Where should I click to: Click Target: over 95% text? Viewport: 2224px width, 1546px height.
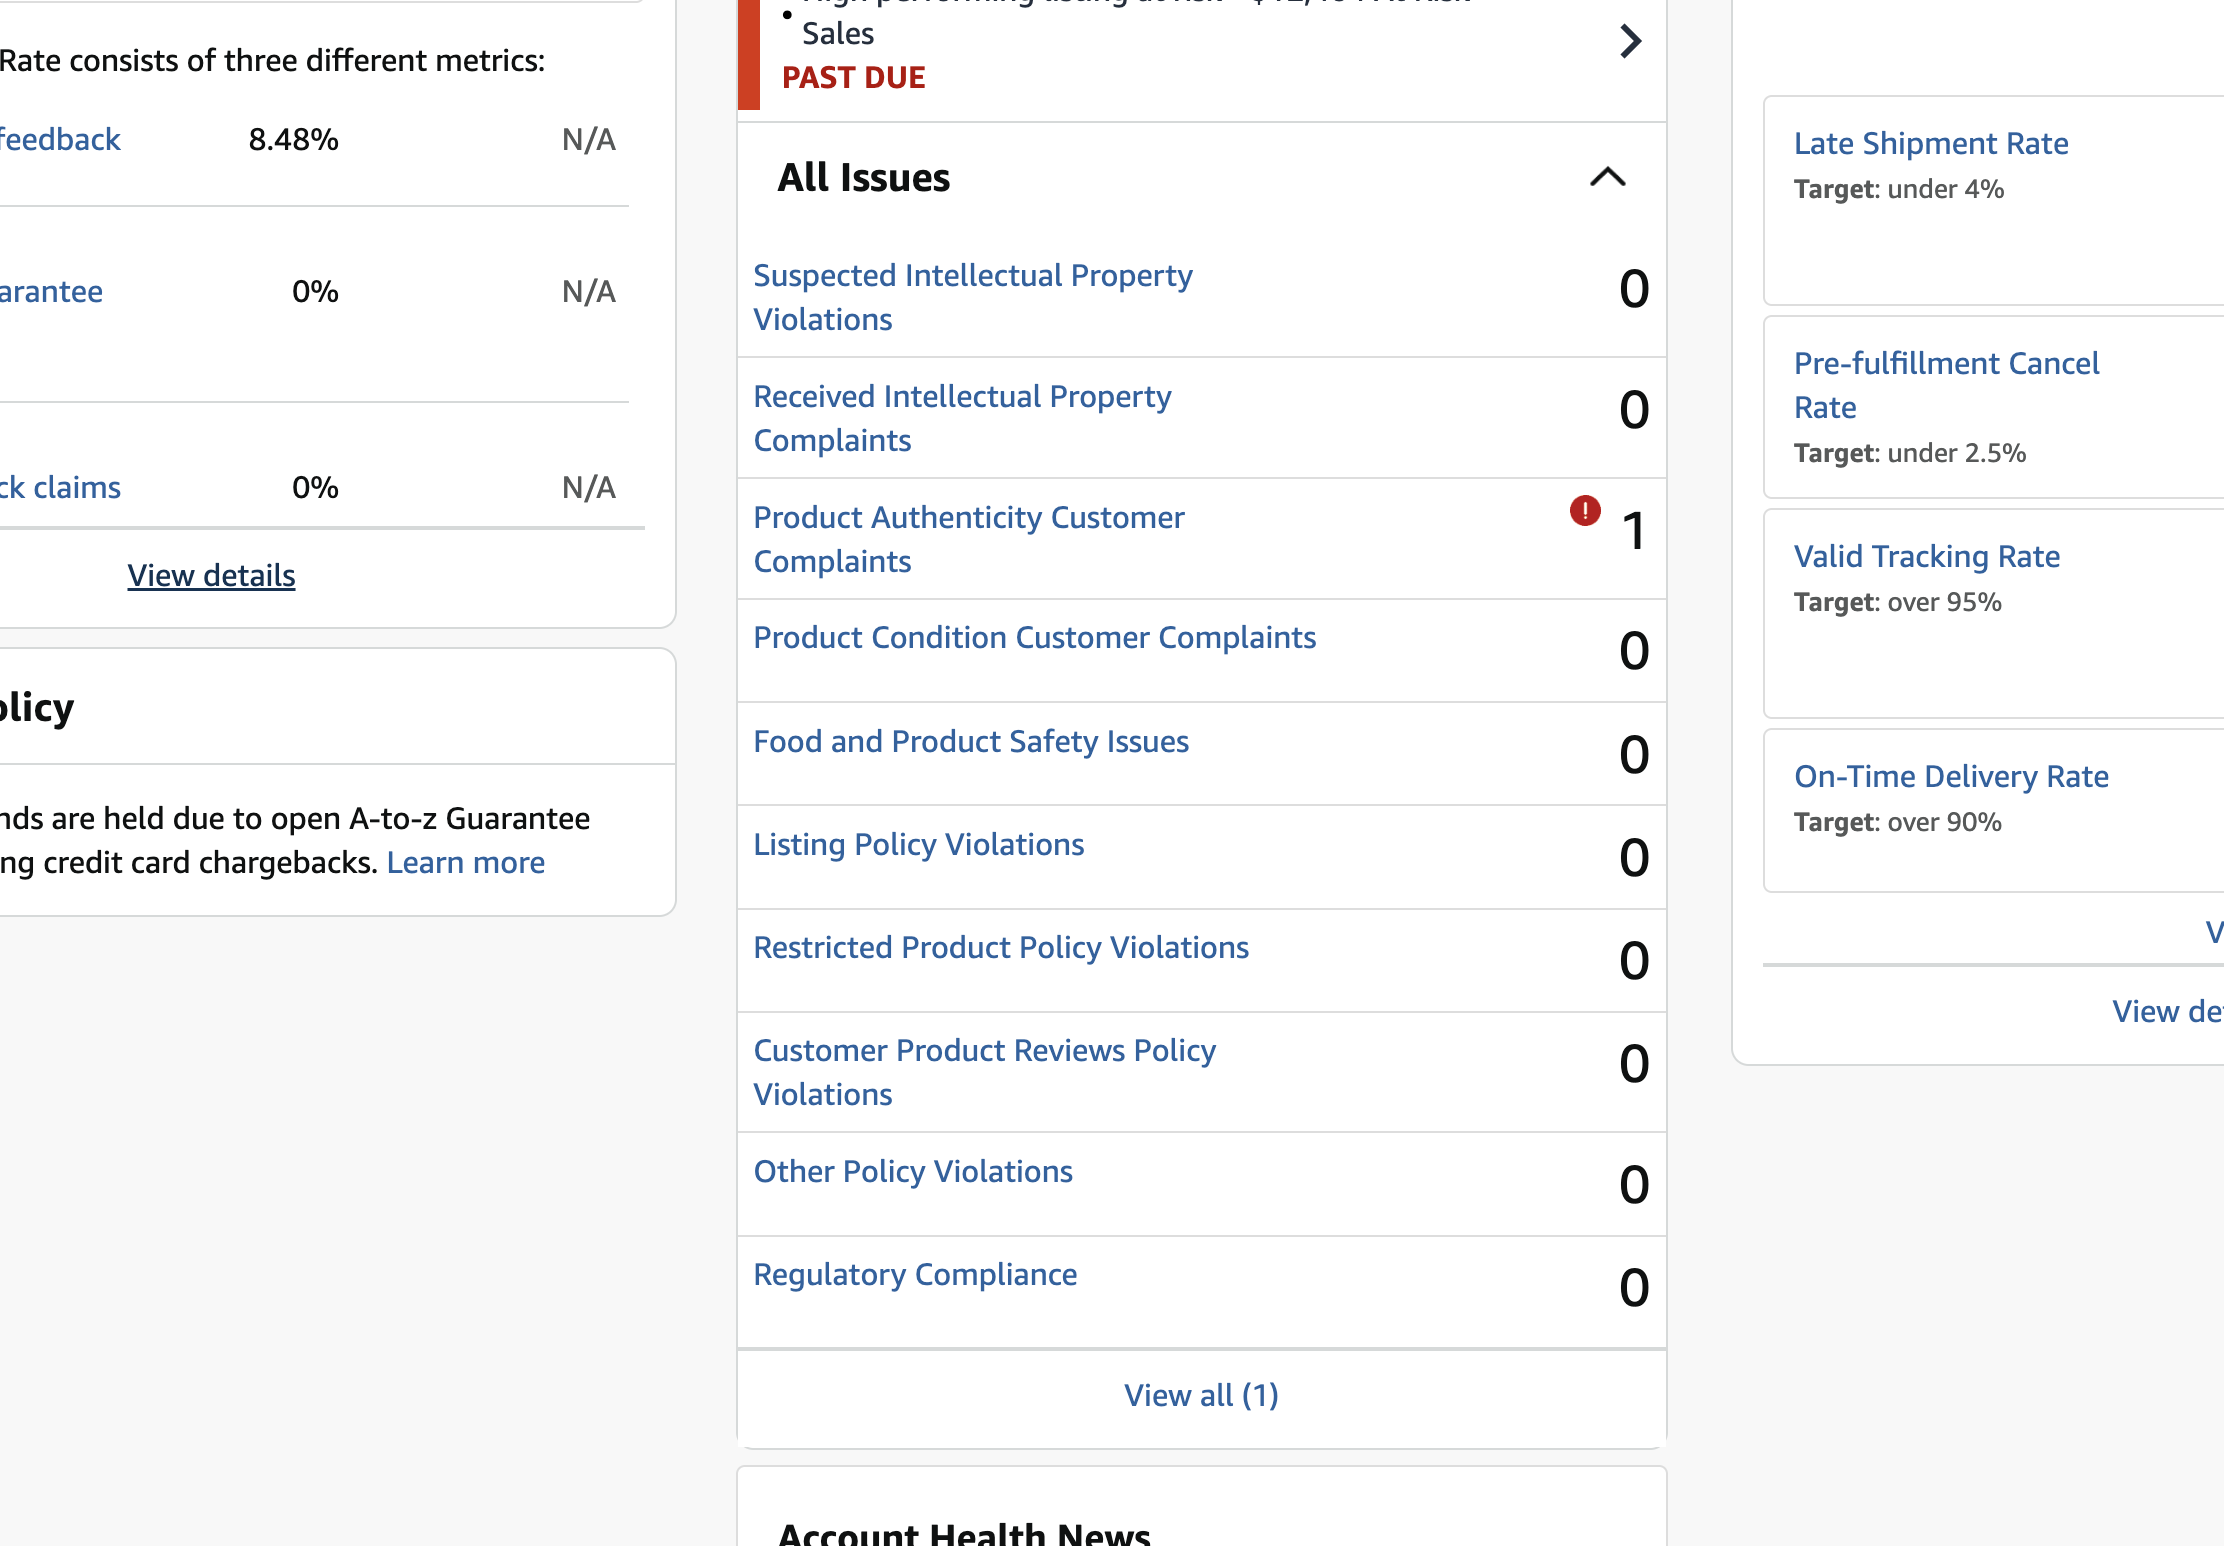click(1897, 602)
